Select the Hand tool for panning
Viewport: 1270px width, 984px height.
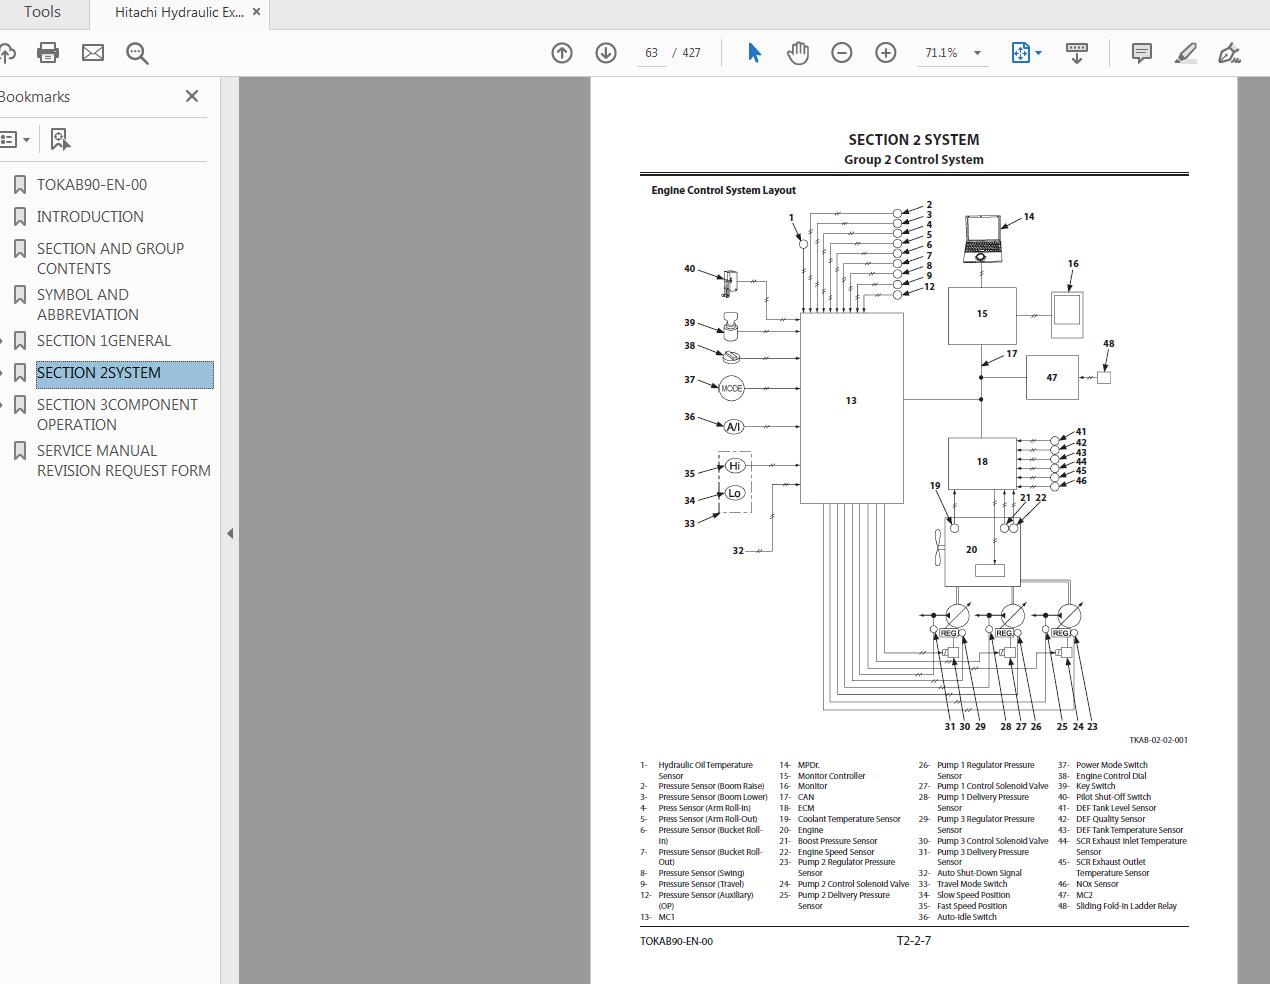click(x=798, y=52)
